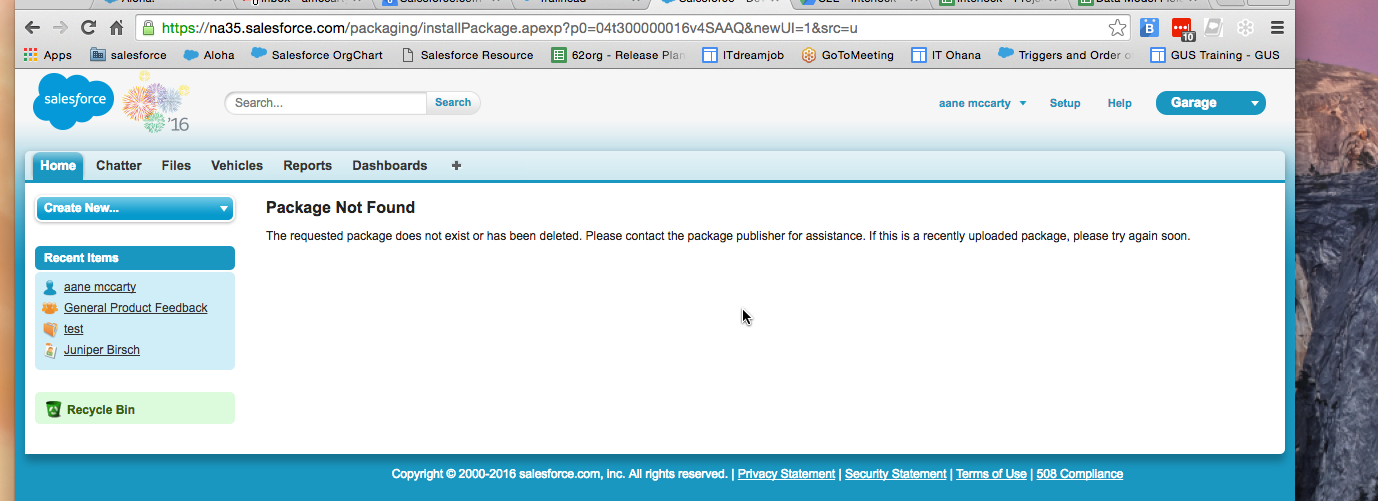
Task: Click the snowflake extension icon
Action: [1245, 28]
